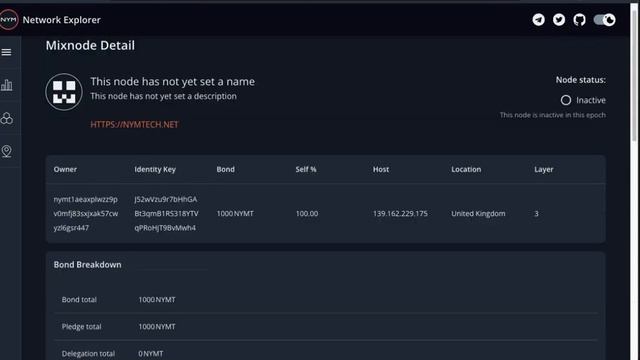
Task: Open the hamburger menu in sidebar
Action: click(x=7, y=52)
